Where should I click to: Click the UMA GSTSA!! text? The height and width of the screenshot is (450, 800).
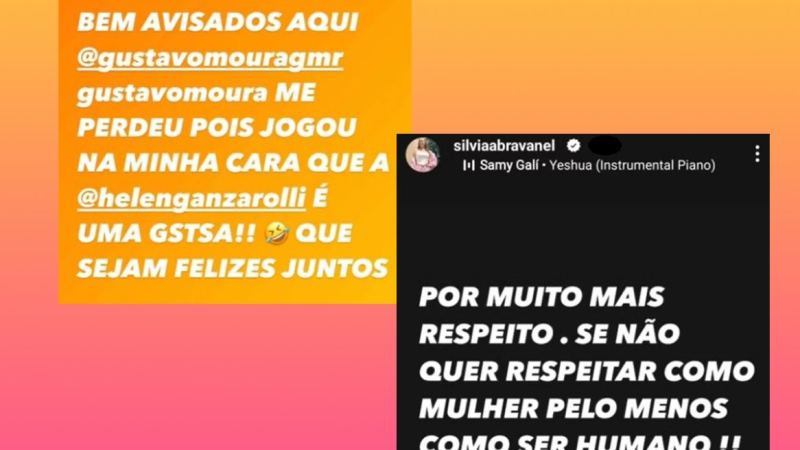166,234
